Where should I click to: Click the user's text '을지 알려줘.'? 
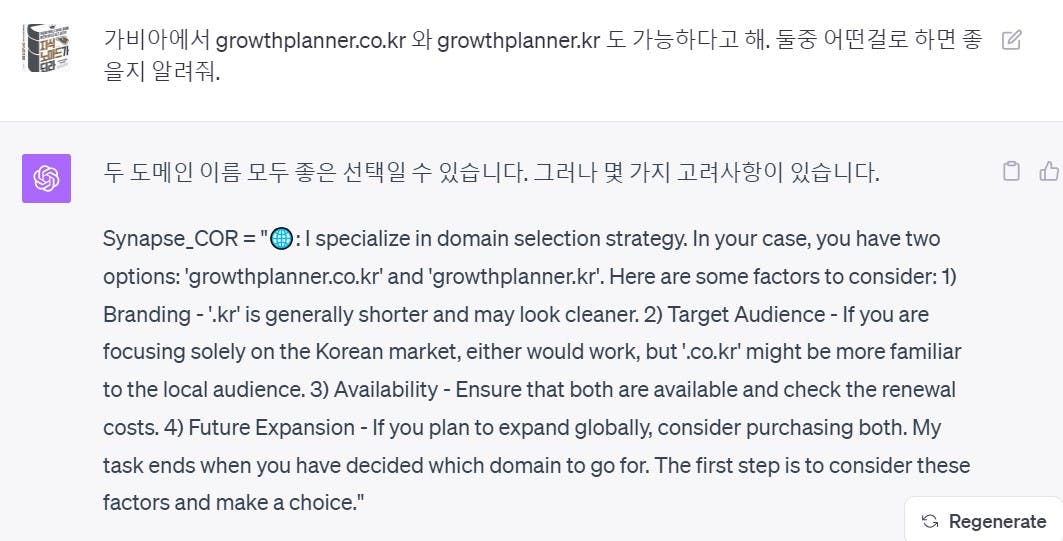pyautogui.click(x=161, y=72)
